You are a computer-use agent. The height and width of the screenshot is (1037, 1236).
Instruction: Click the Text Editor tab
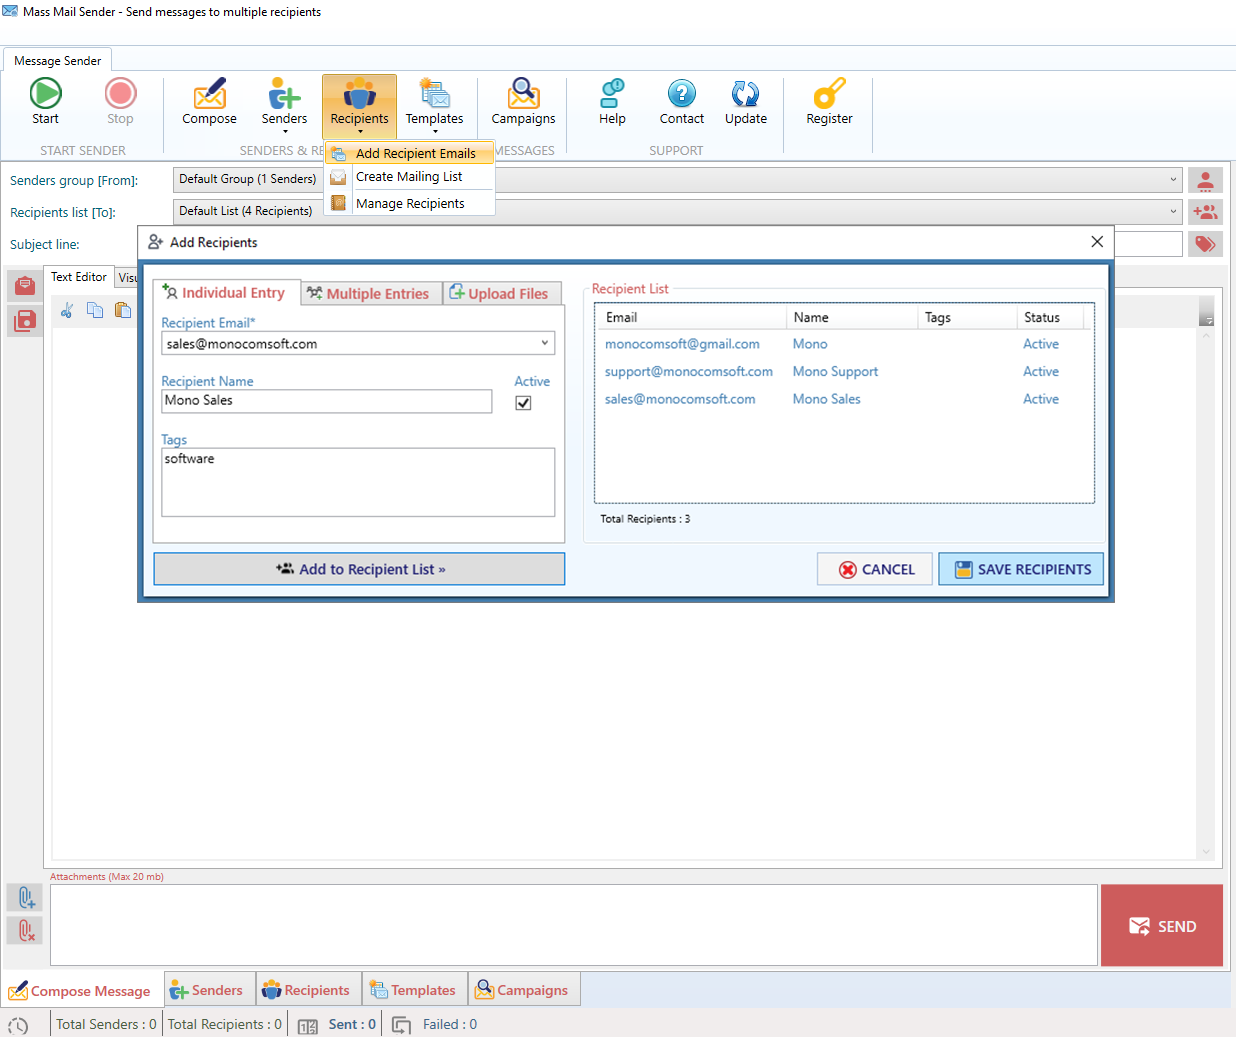78,277
